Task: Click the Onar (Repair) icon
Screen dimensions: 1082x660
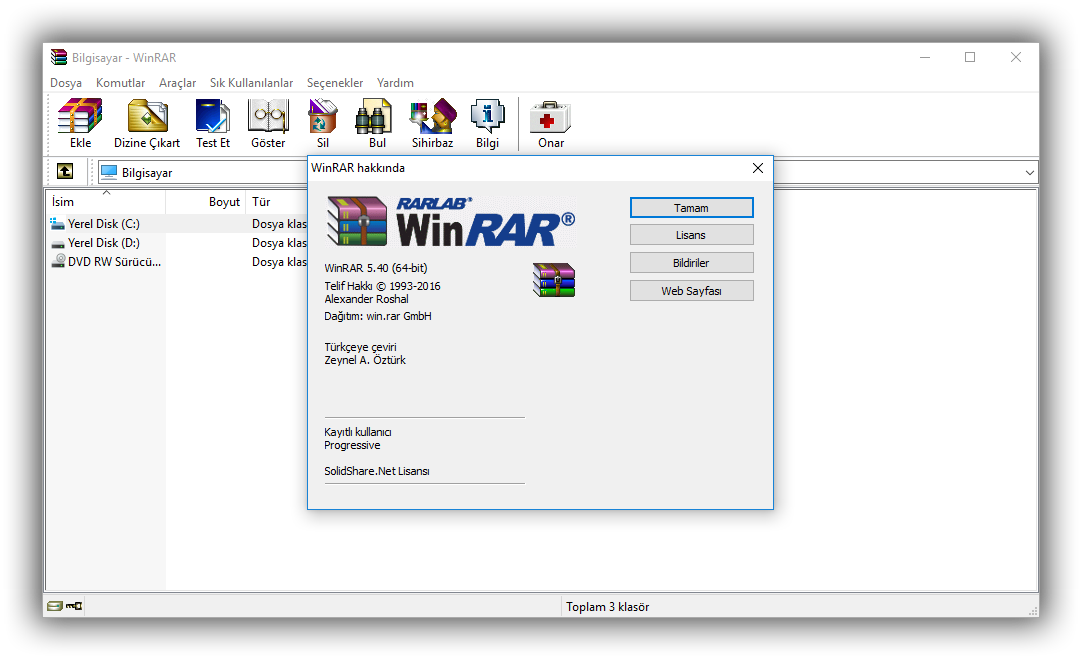Action: (551, 124)
